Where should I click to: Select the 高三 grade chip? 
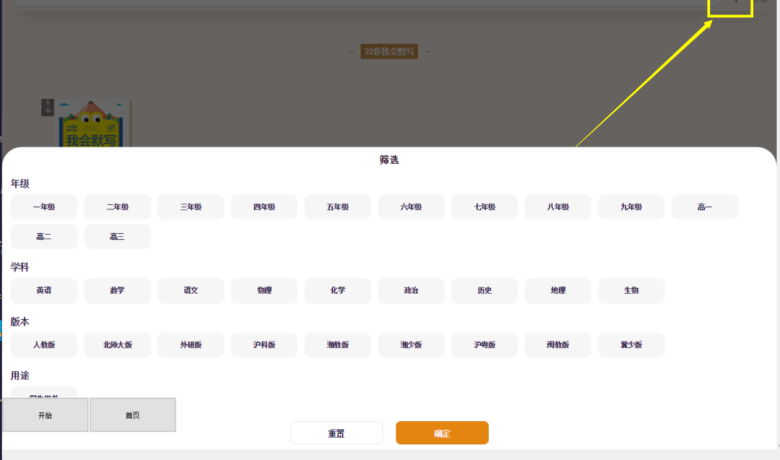click(117, 237)
